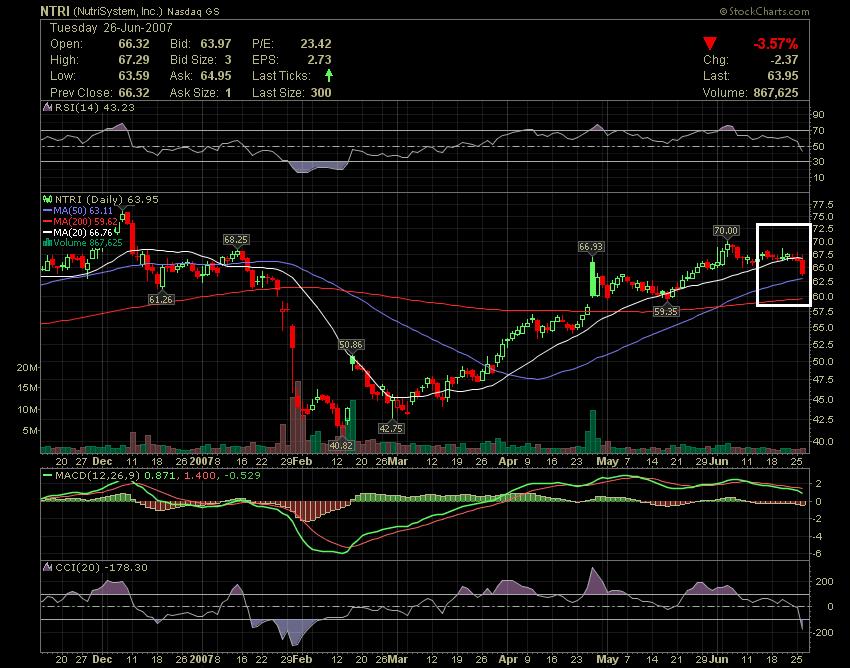Image resolution: width=850 pixels, height=668 pixels.
Task: Click the candlestick icon before NTRI (Daily)
Action: coord(48,200)
